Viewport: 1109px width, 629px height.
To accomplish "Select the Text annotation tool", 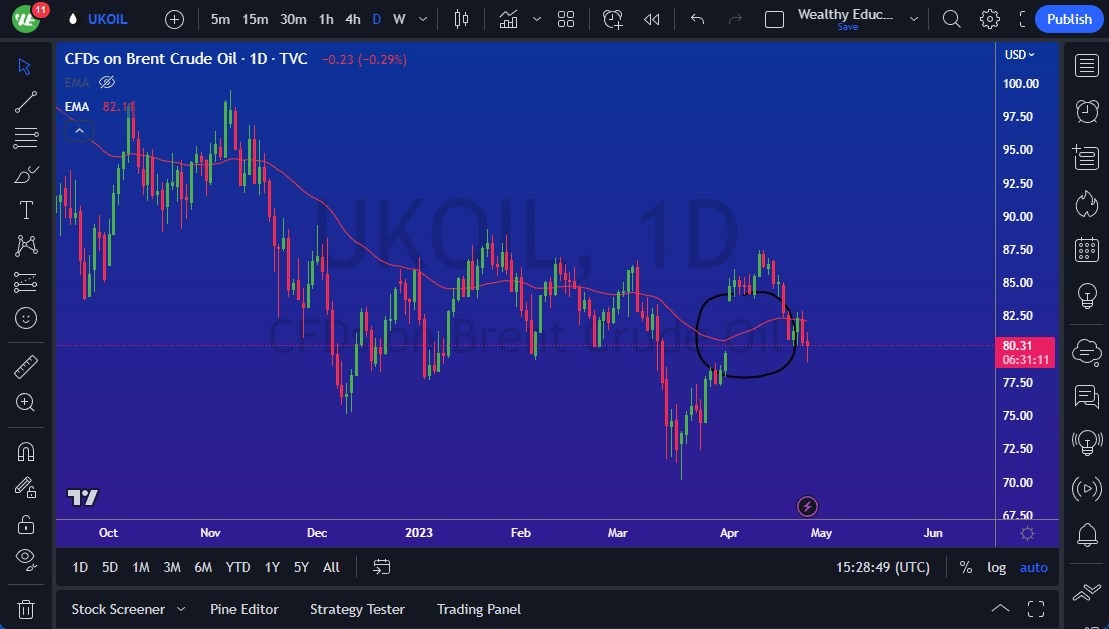I will coord(26,209).
